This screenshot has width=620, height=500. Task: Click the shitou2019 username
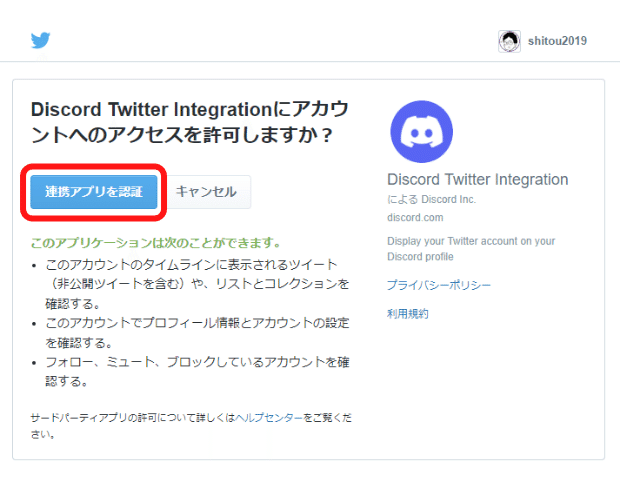557,41
